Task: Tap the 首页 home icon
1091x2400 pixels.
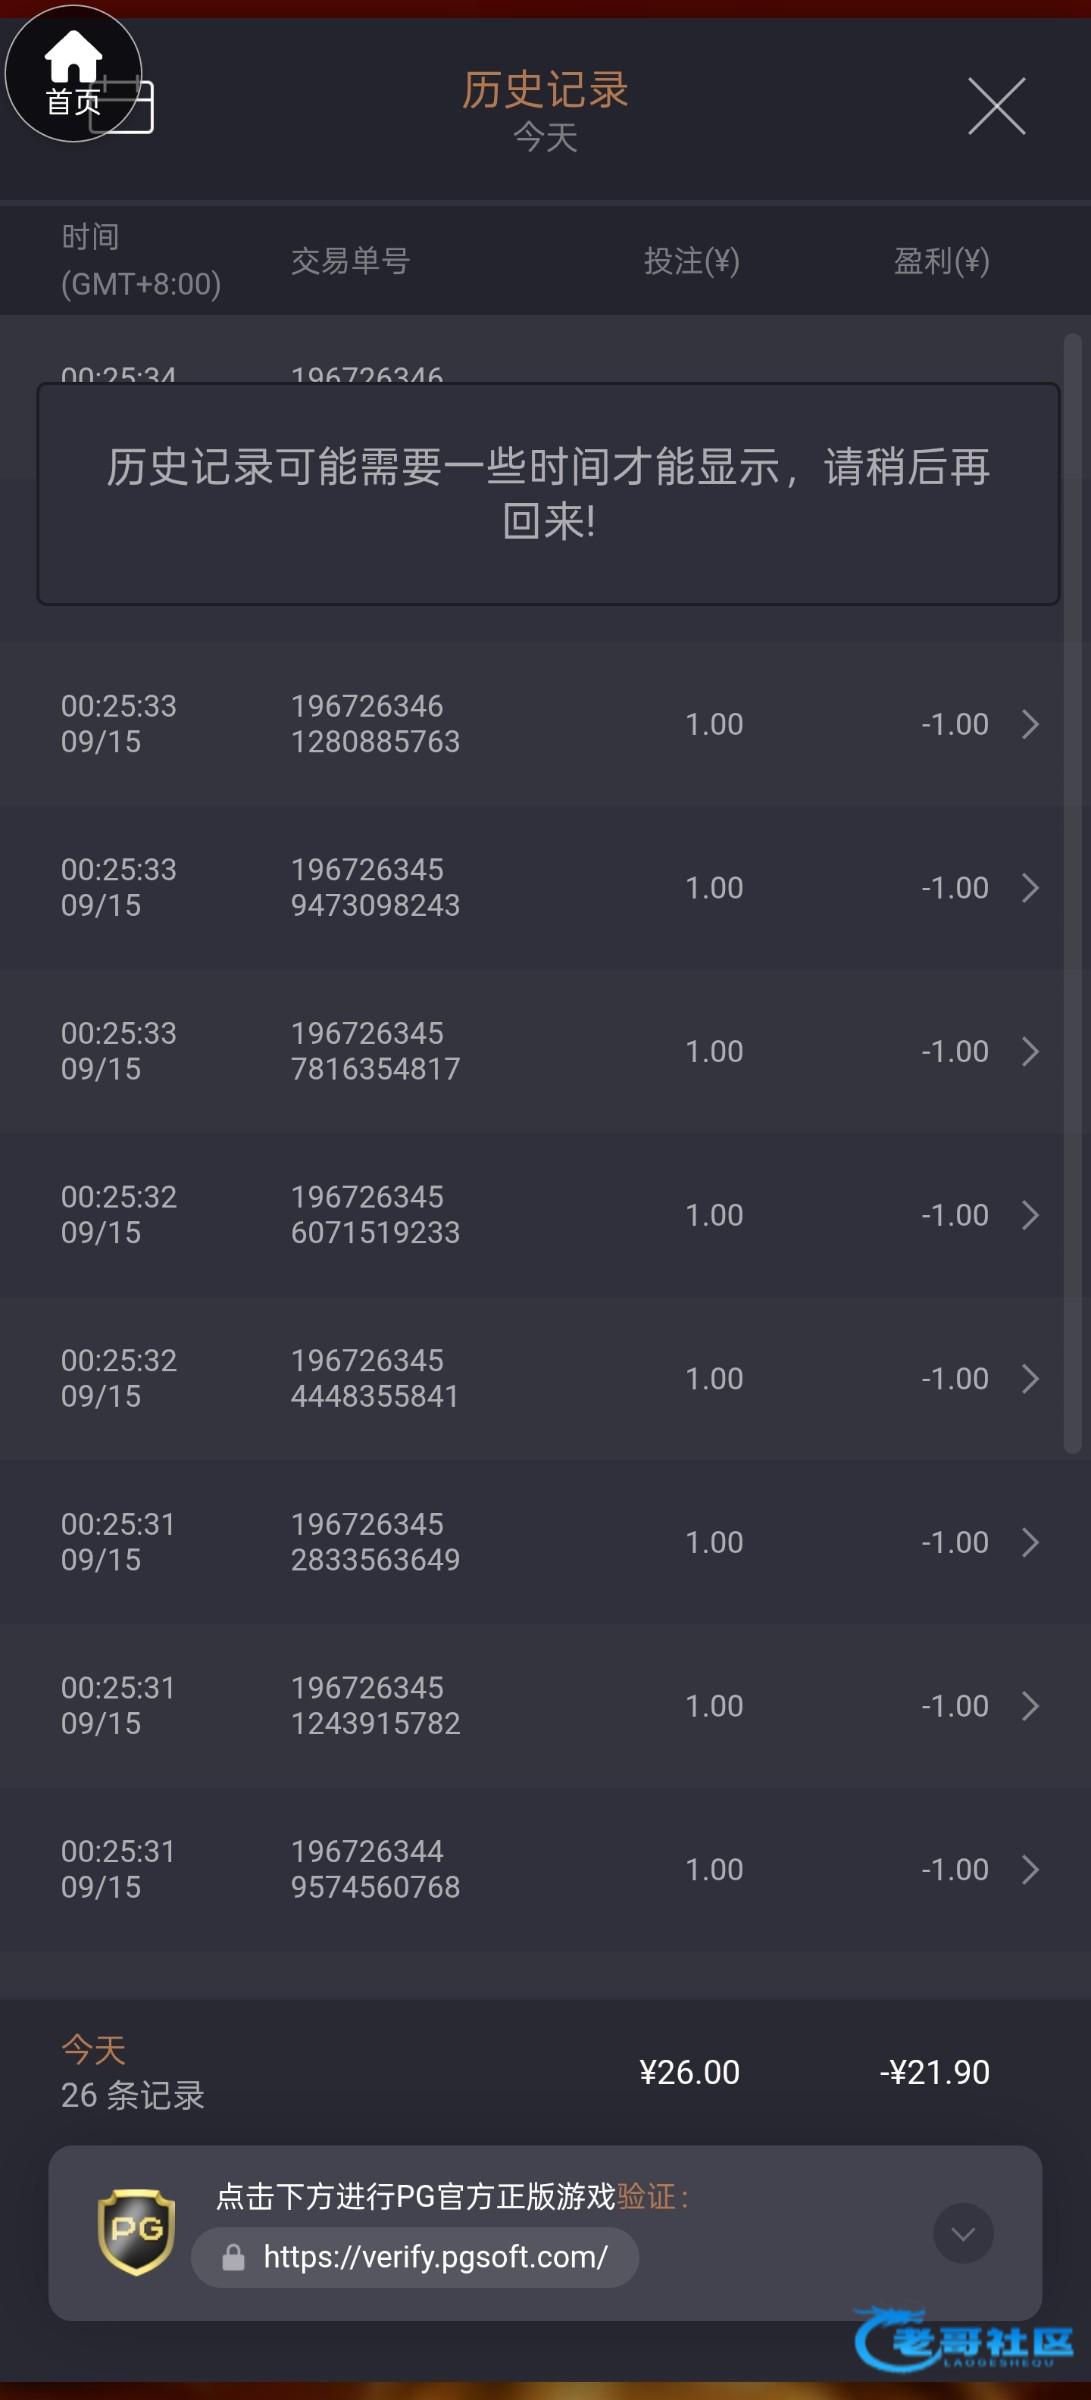Action: [73, 73]
